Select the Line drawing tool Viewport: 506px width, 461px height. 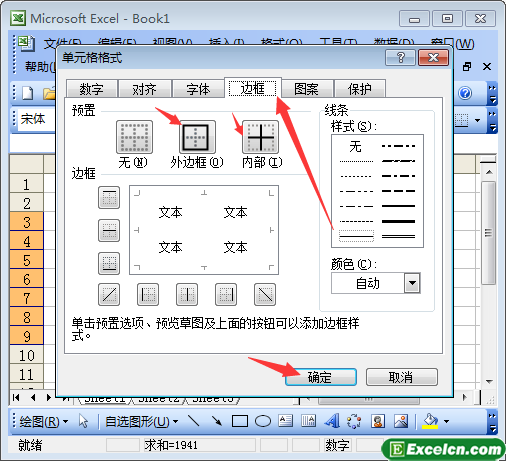194,421
